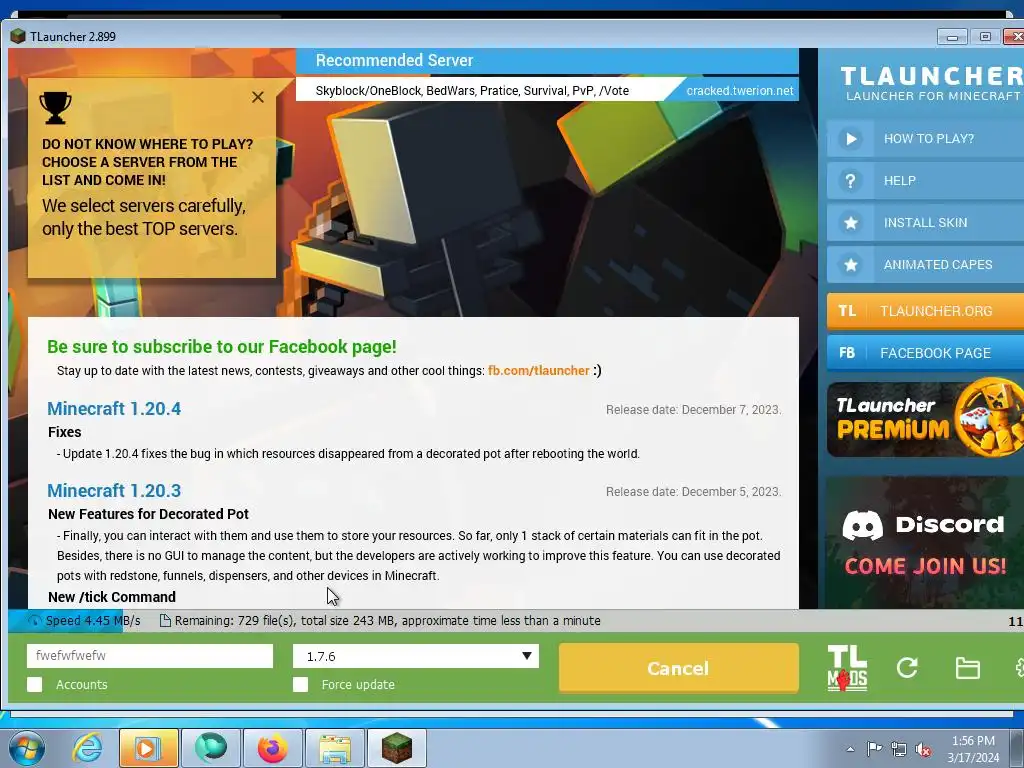Viewport: 1024px width, 768px height.
Task: Open Windows Explorer folder taskbar icon
Action: (334, 748)
